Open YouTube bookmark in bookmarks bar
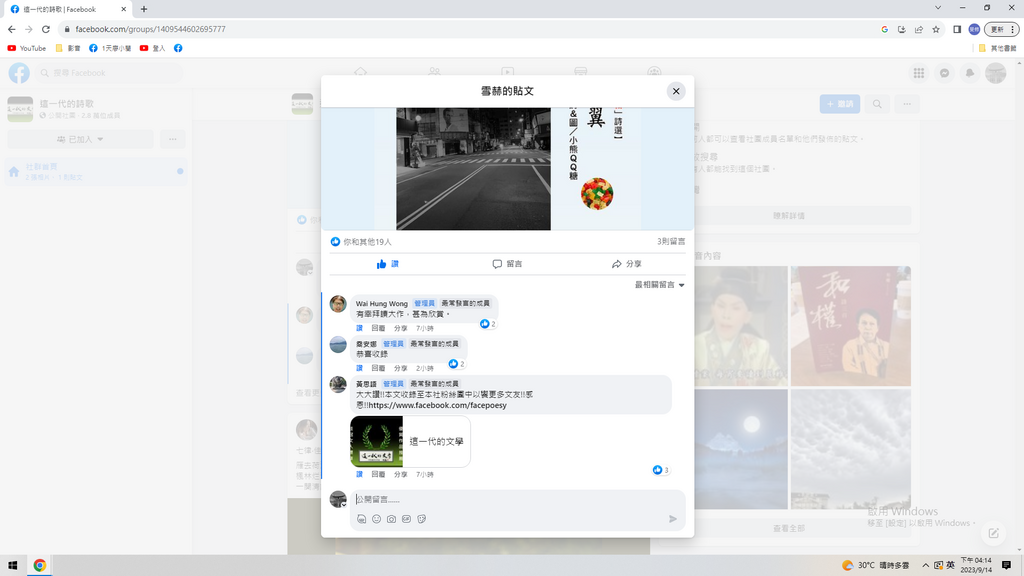 pos(27,48)
